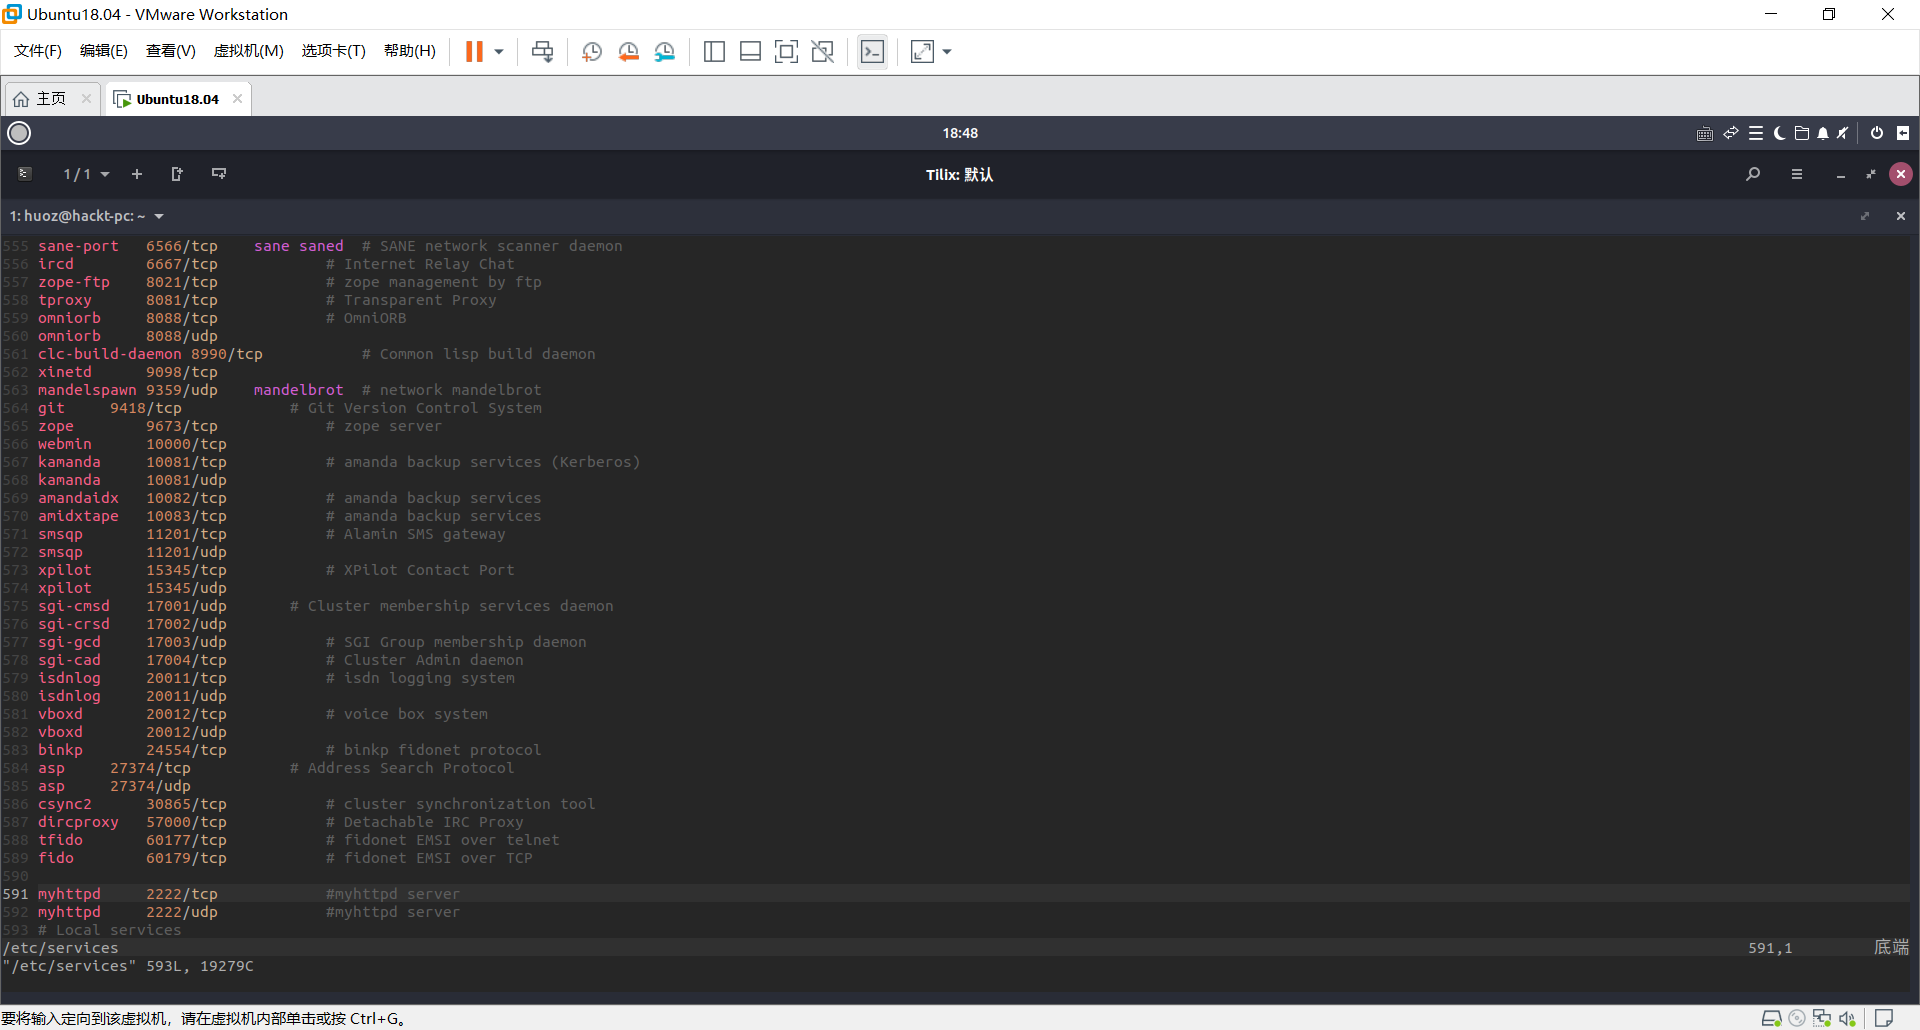Close the 主页 tab
Screen dimensions: 1920x1030
click(x=86, y=98)
